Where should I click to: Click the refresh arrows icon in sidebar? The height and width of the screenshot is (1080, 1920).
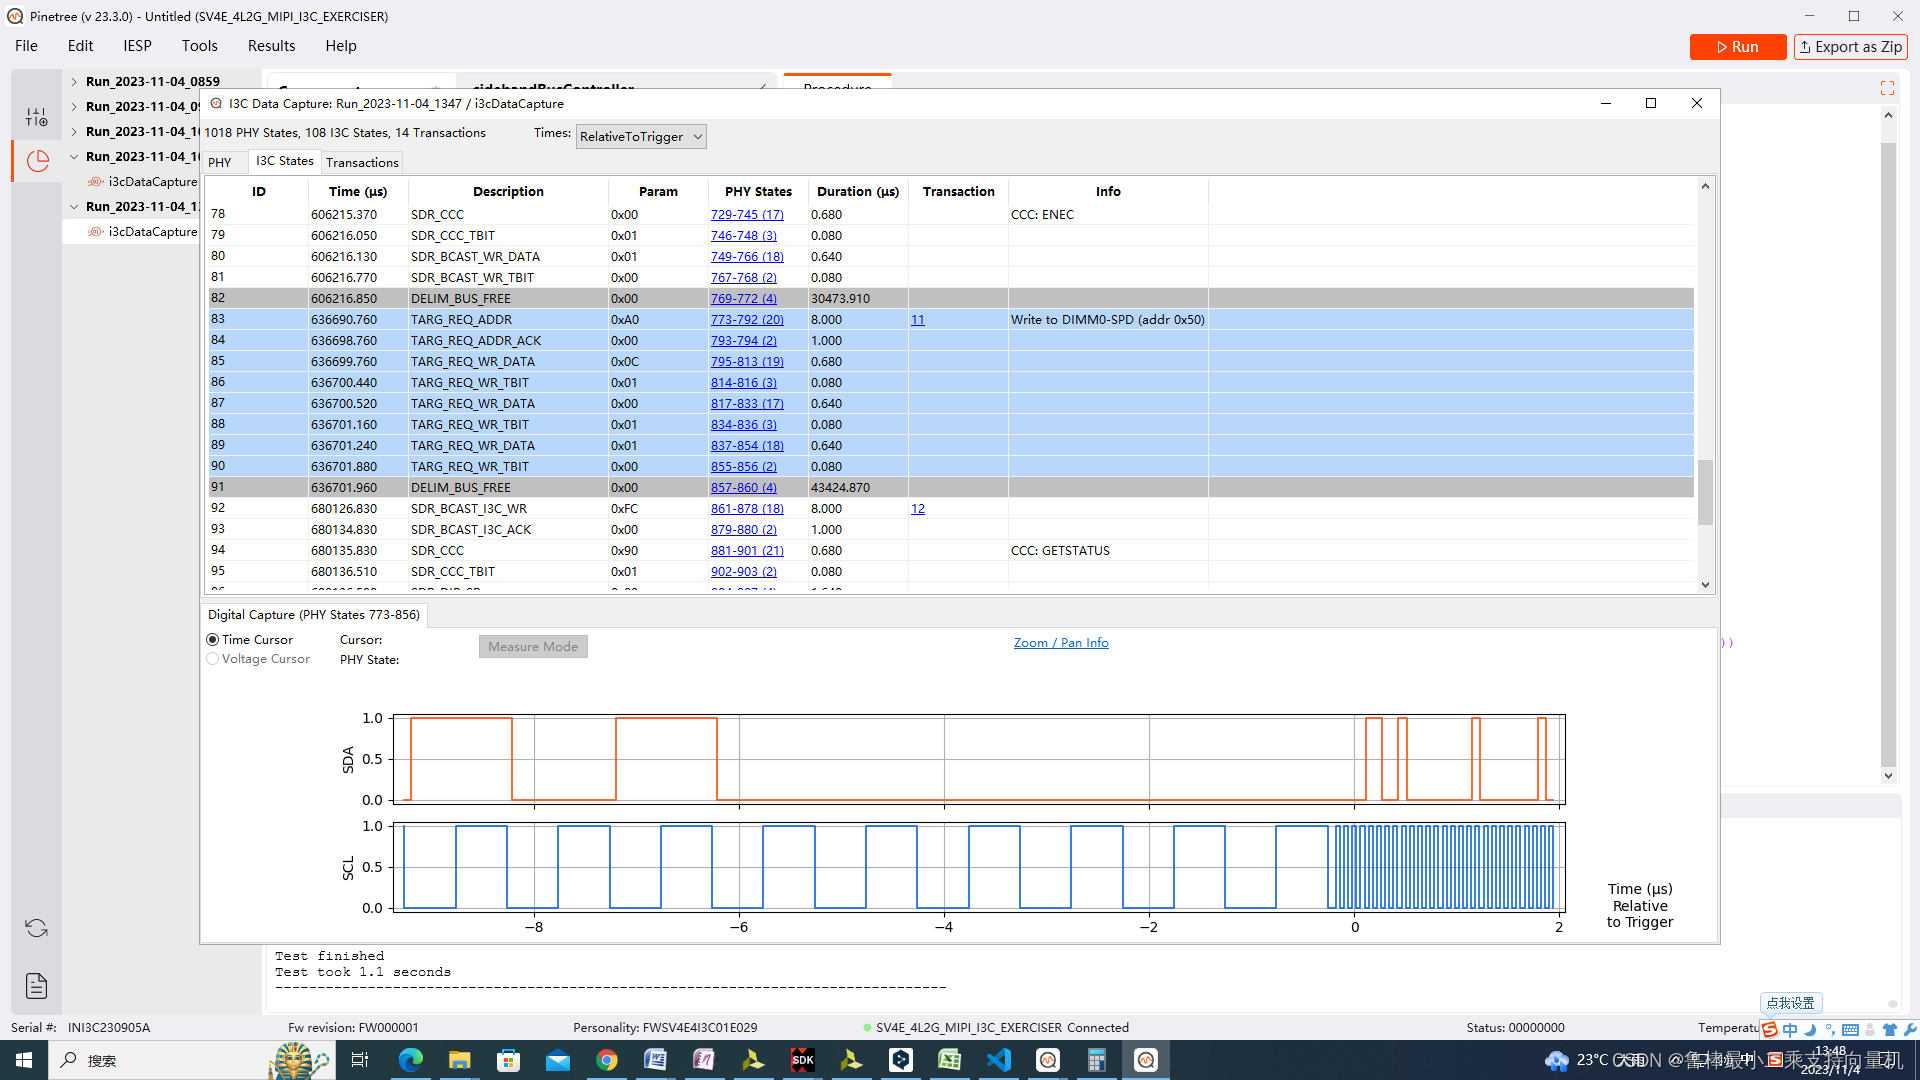37,928
